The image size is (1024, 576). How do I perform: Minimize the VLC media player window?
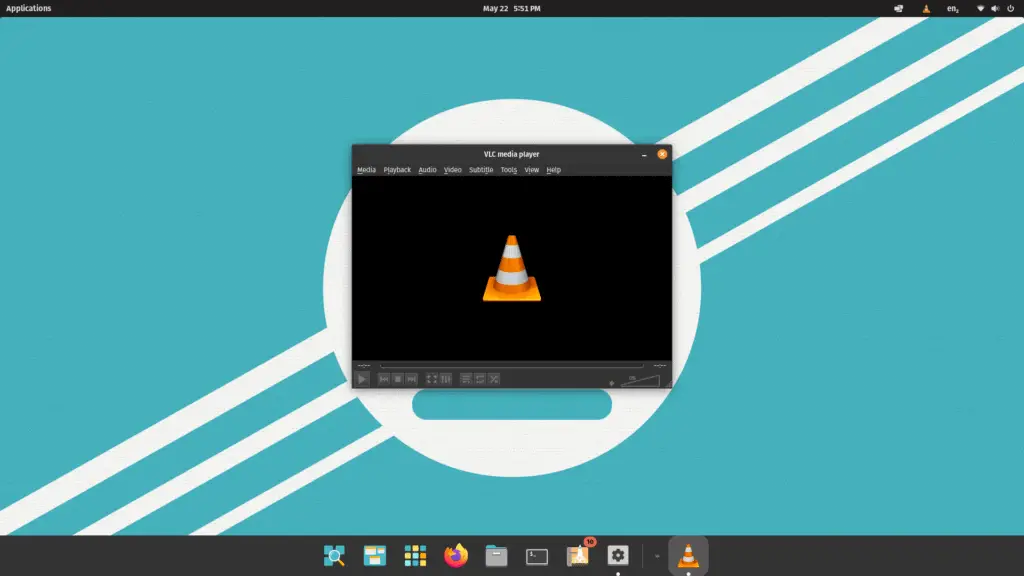(x=644, y=155)
